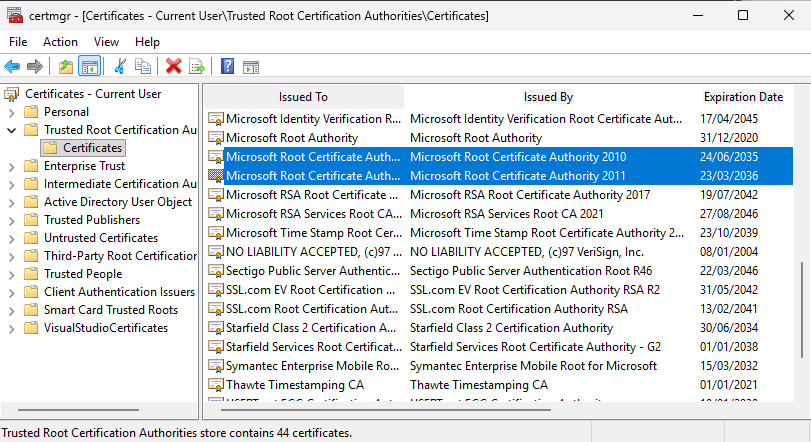This screenshot has height=442, width=811.
Task: Sort by the Issued To column header
Action: click(x=303, y=97)
